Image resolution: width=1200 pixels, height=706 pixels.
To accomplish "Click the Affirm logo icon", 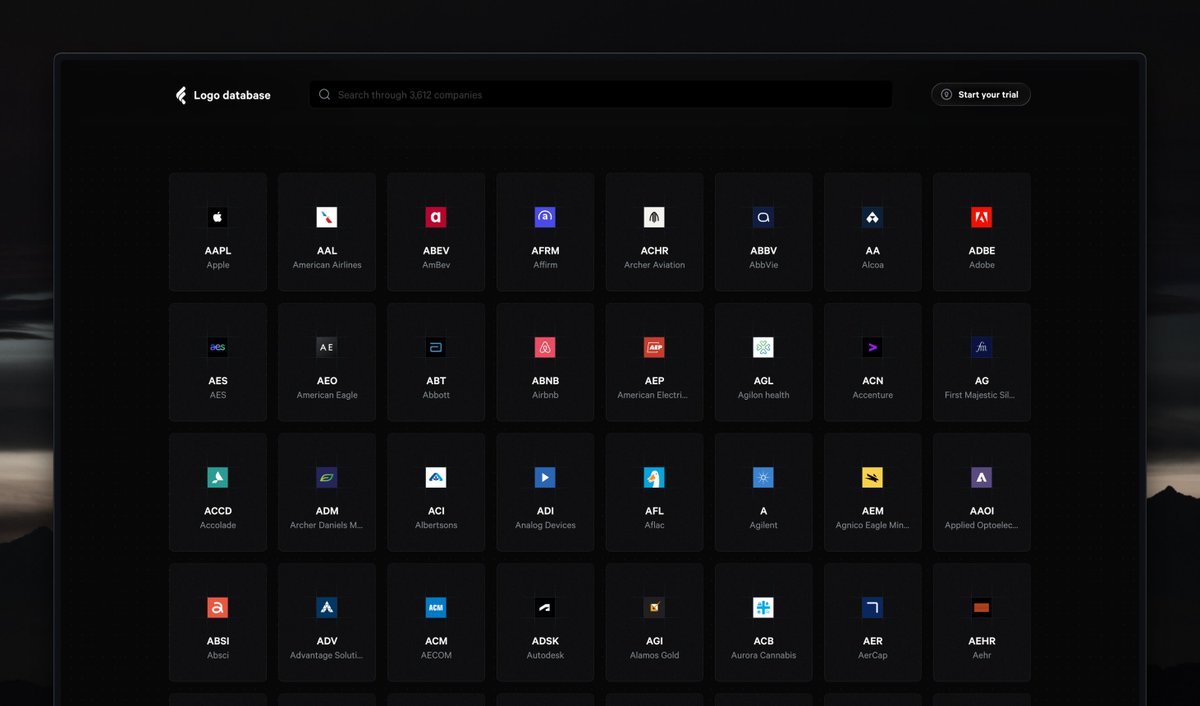I will [545, 217].
